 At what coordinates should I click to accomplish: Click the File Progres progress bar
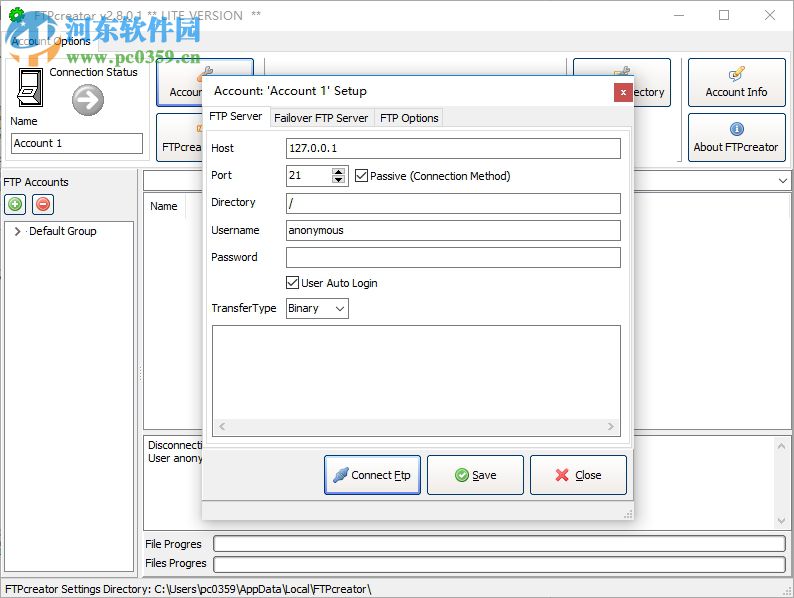(x=499, y=544)
